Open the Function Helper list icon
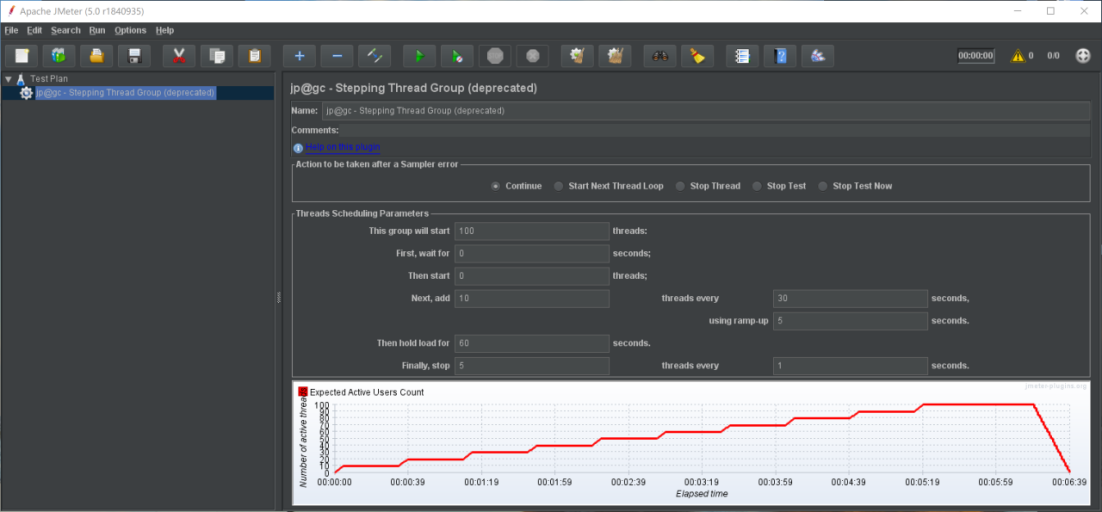This screenshot has height=512, width=1102. click(742, 55)
